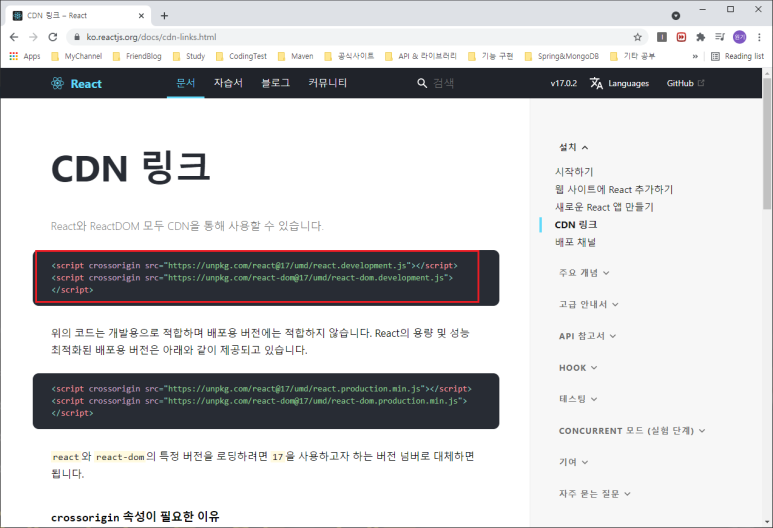Expand the 자주 묻는 질문 section
Image resolution: width=773 pixels, height=528 pixels.
point(595,493)
